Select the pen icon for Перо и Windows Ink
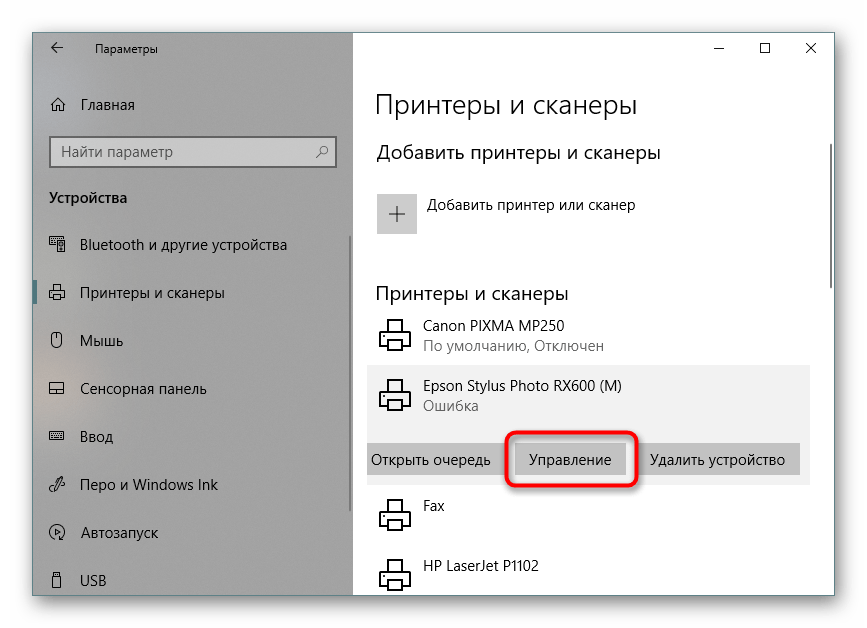The image size is (867, 628). (x=55, y=485)
